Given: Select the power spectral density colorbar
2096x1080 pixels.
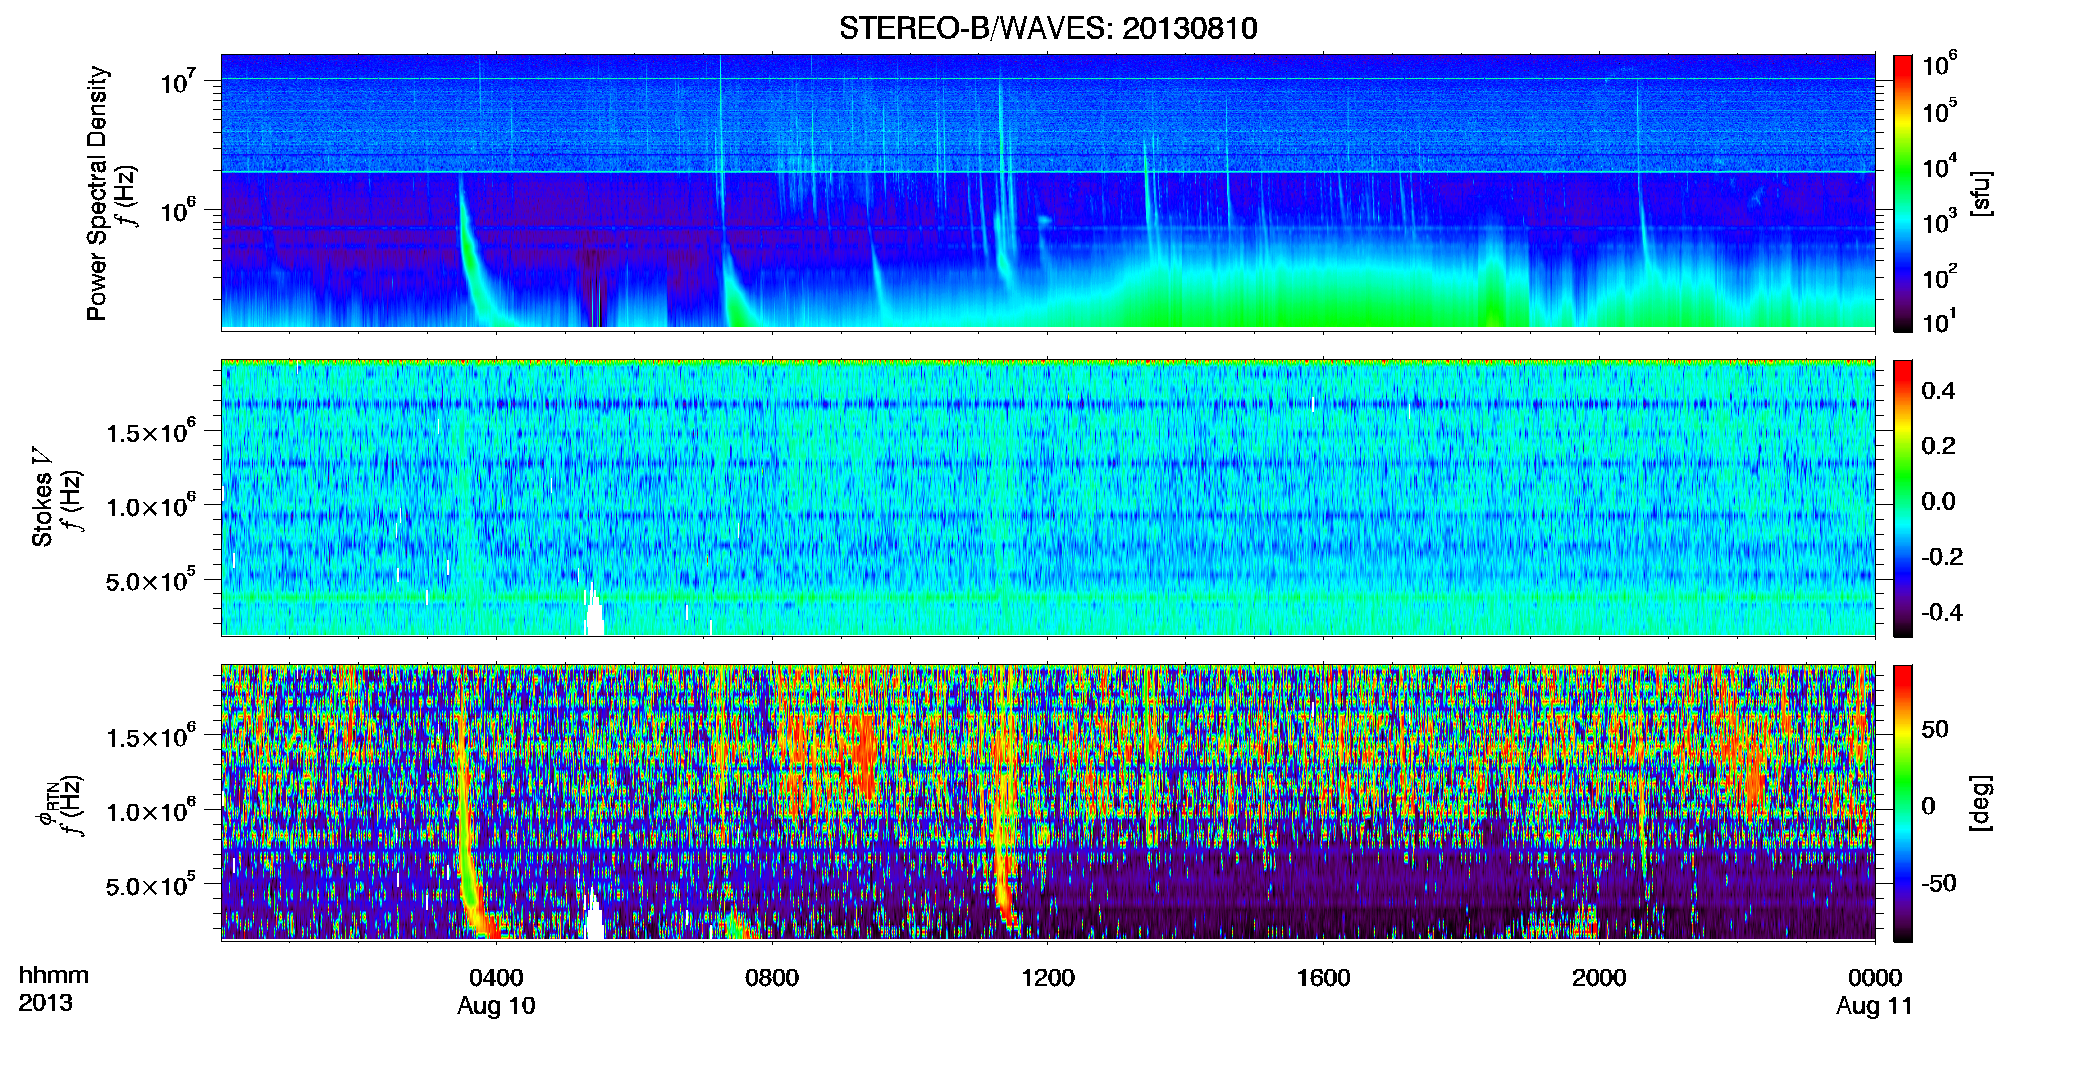Looking at the screenshot, I should (1903, 193).
